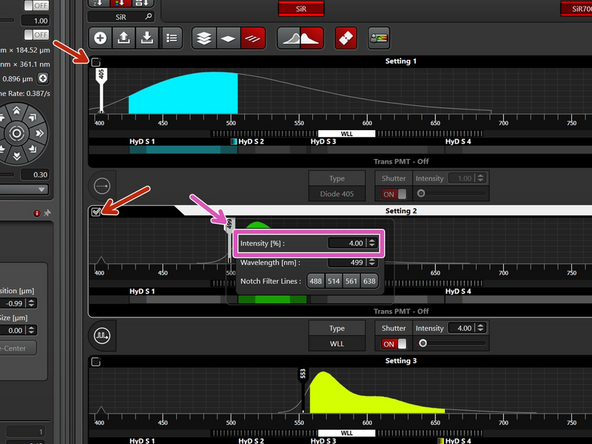Click the 0.30 value field in left panel
Image resolution: width=592 pixels, height=444 pixels.
click(35, 174)
